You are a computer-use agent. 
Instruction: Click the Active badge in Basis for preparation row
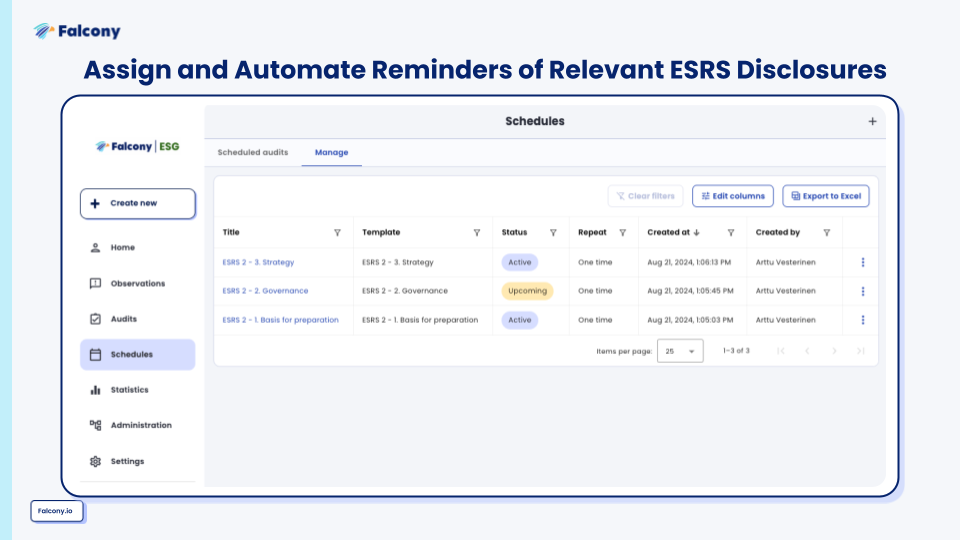pyautogui.click(x=520, y=320)
